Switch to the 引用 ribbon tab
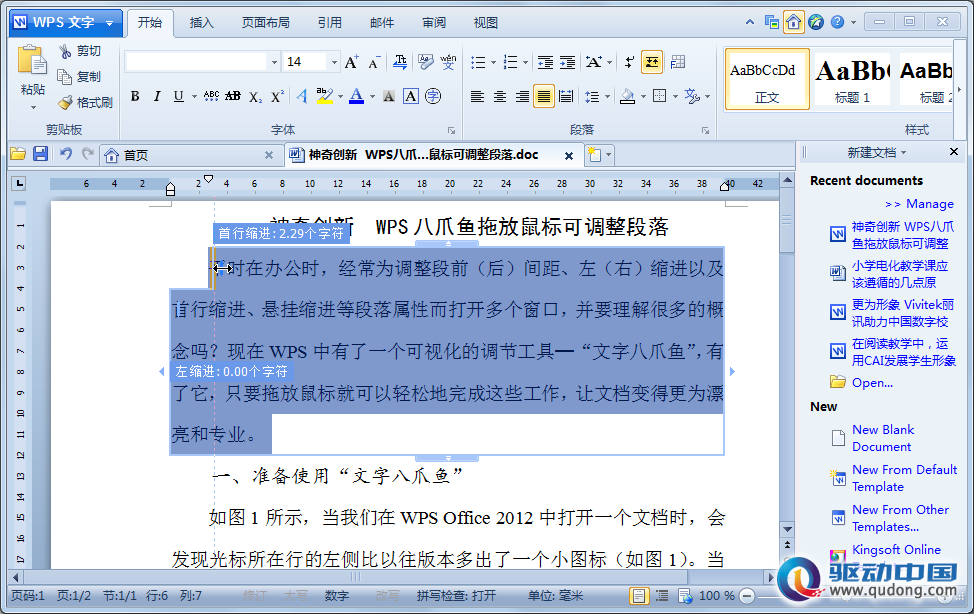974x614 pixels. click(329, 23)
